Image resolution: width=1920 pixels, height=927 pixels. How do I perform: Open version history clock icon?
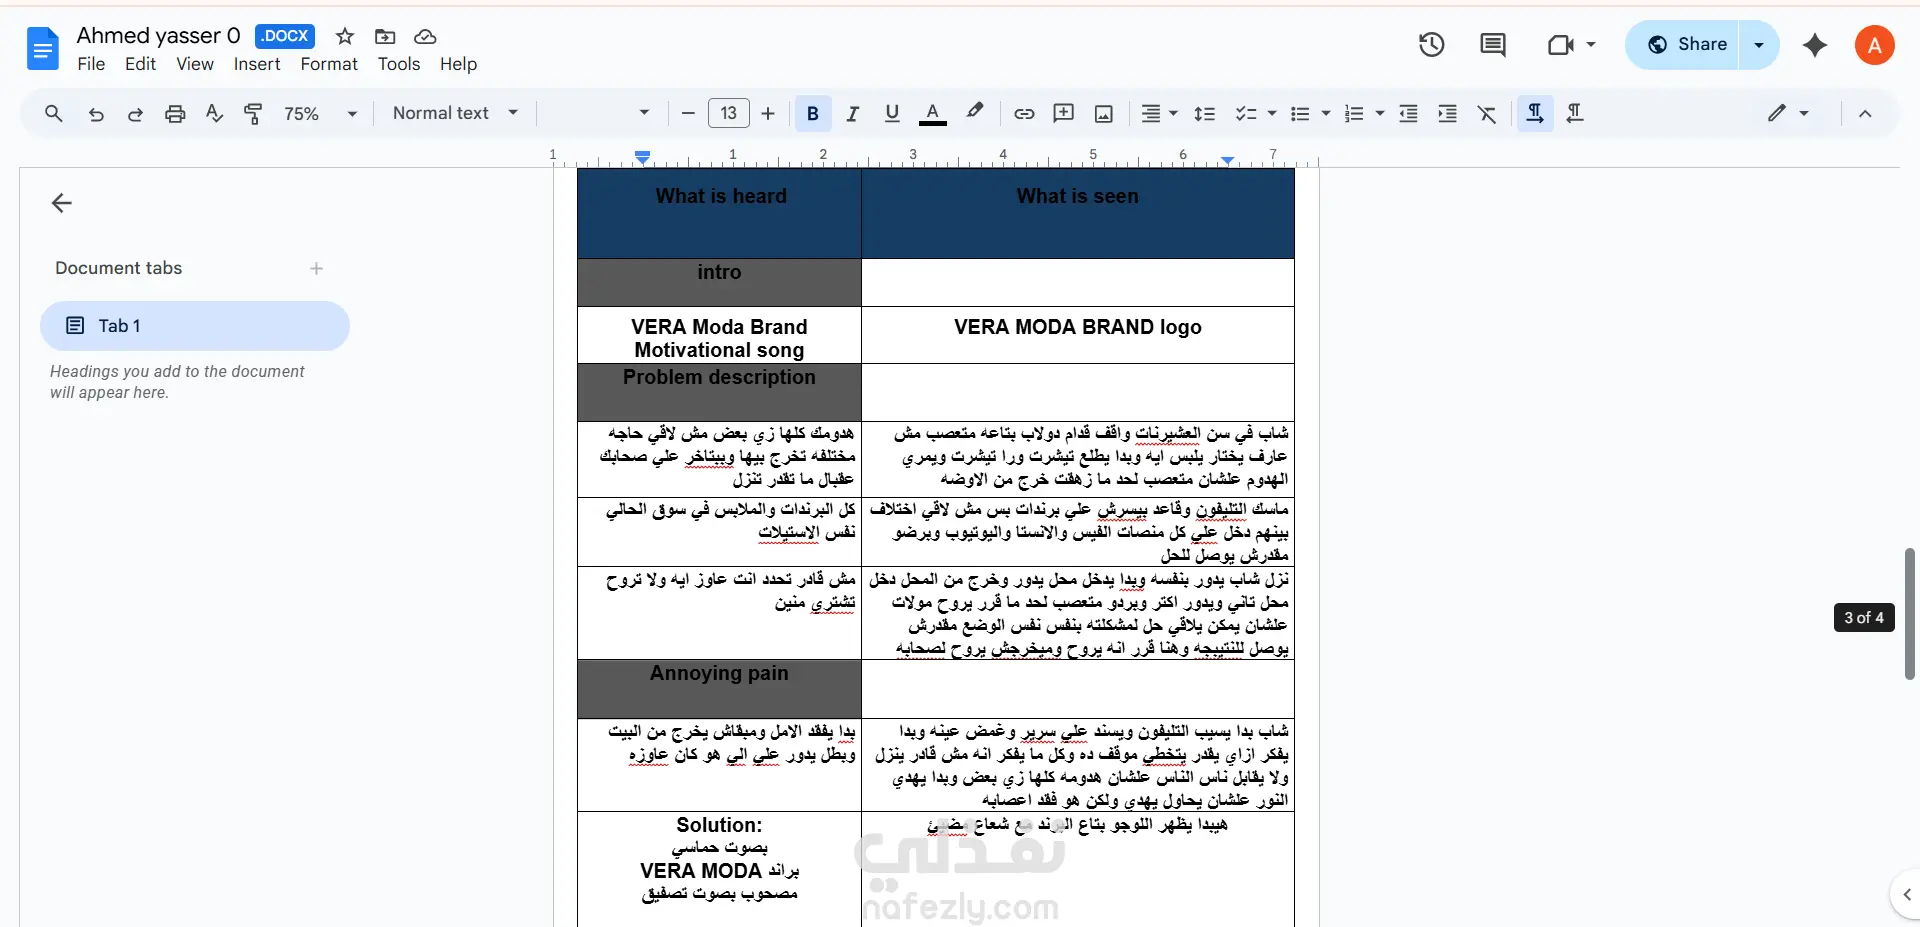click(1431, 45)
